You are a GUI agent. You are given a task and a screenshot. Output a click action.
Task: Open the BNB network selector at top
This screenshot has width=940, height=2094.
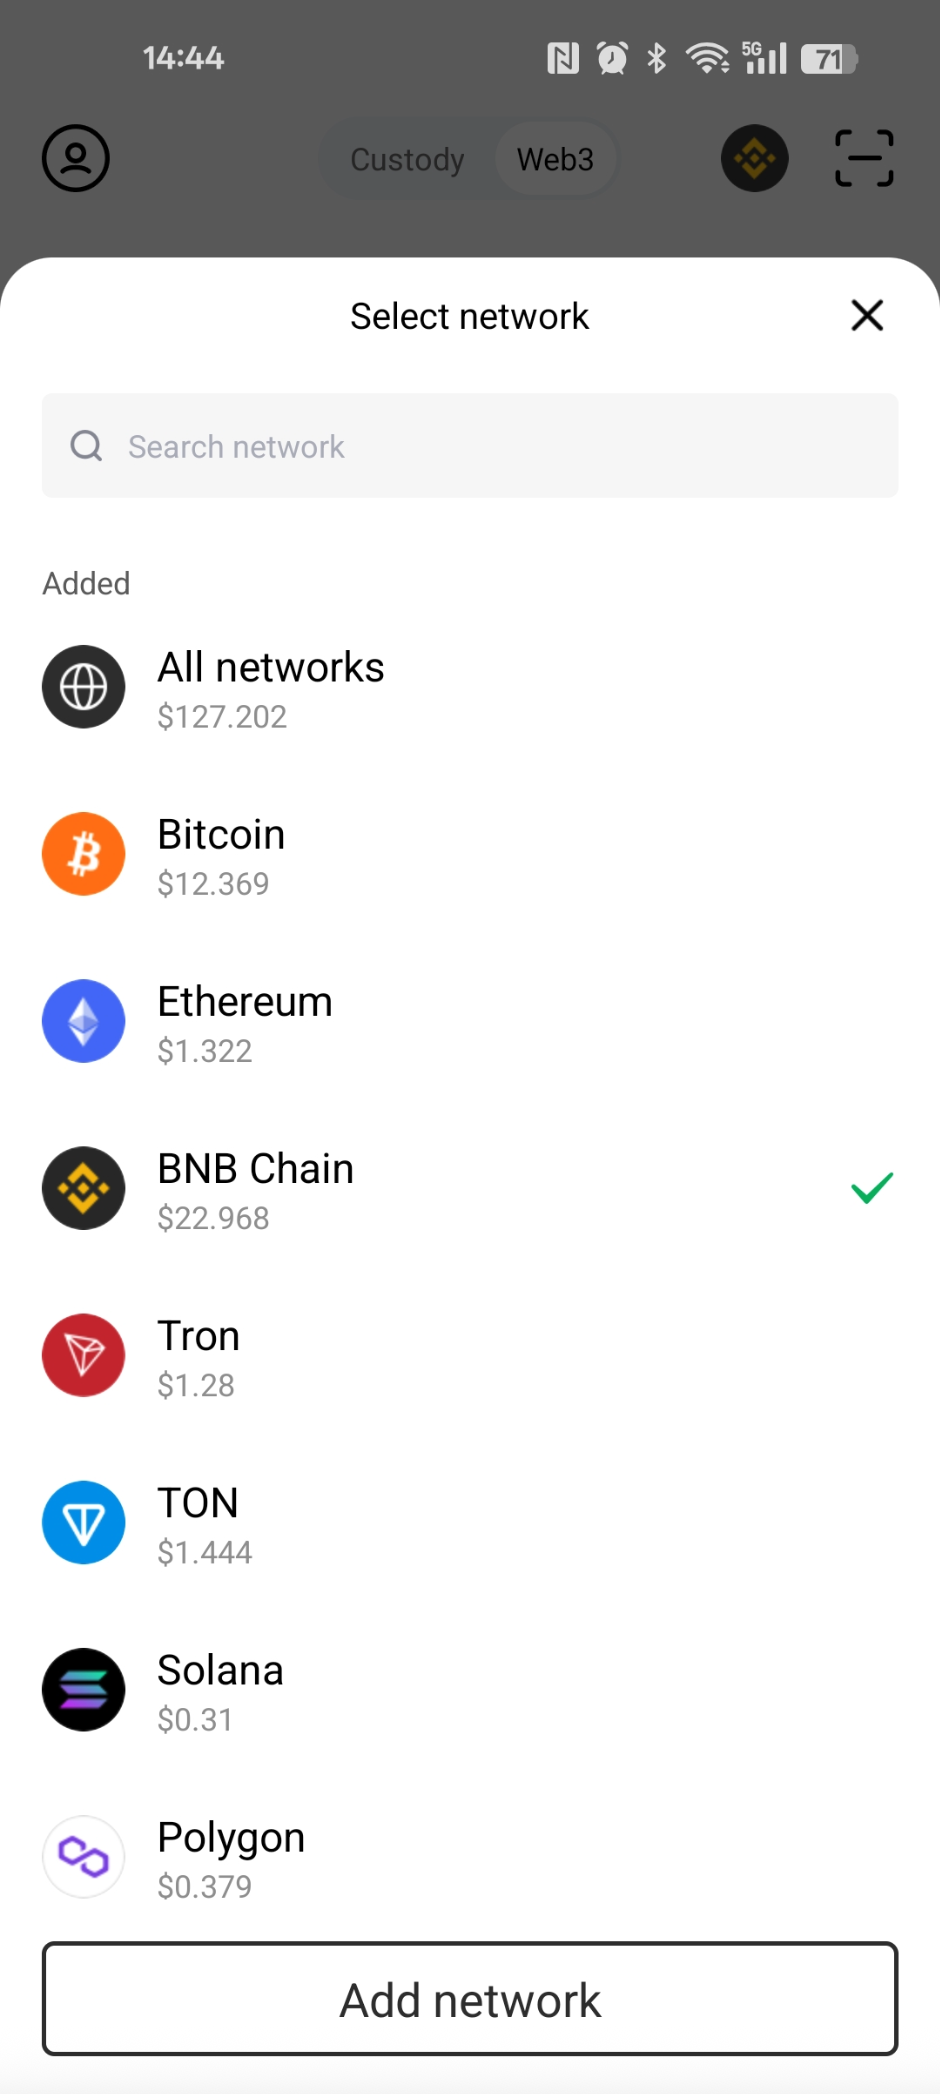pyautogui.click(x=755, y=158)
